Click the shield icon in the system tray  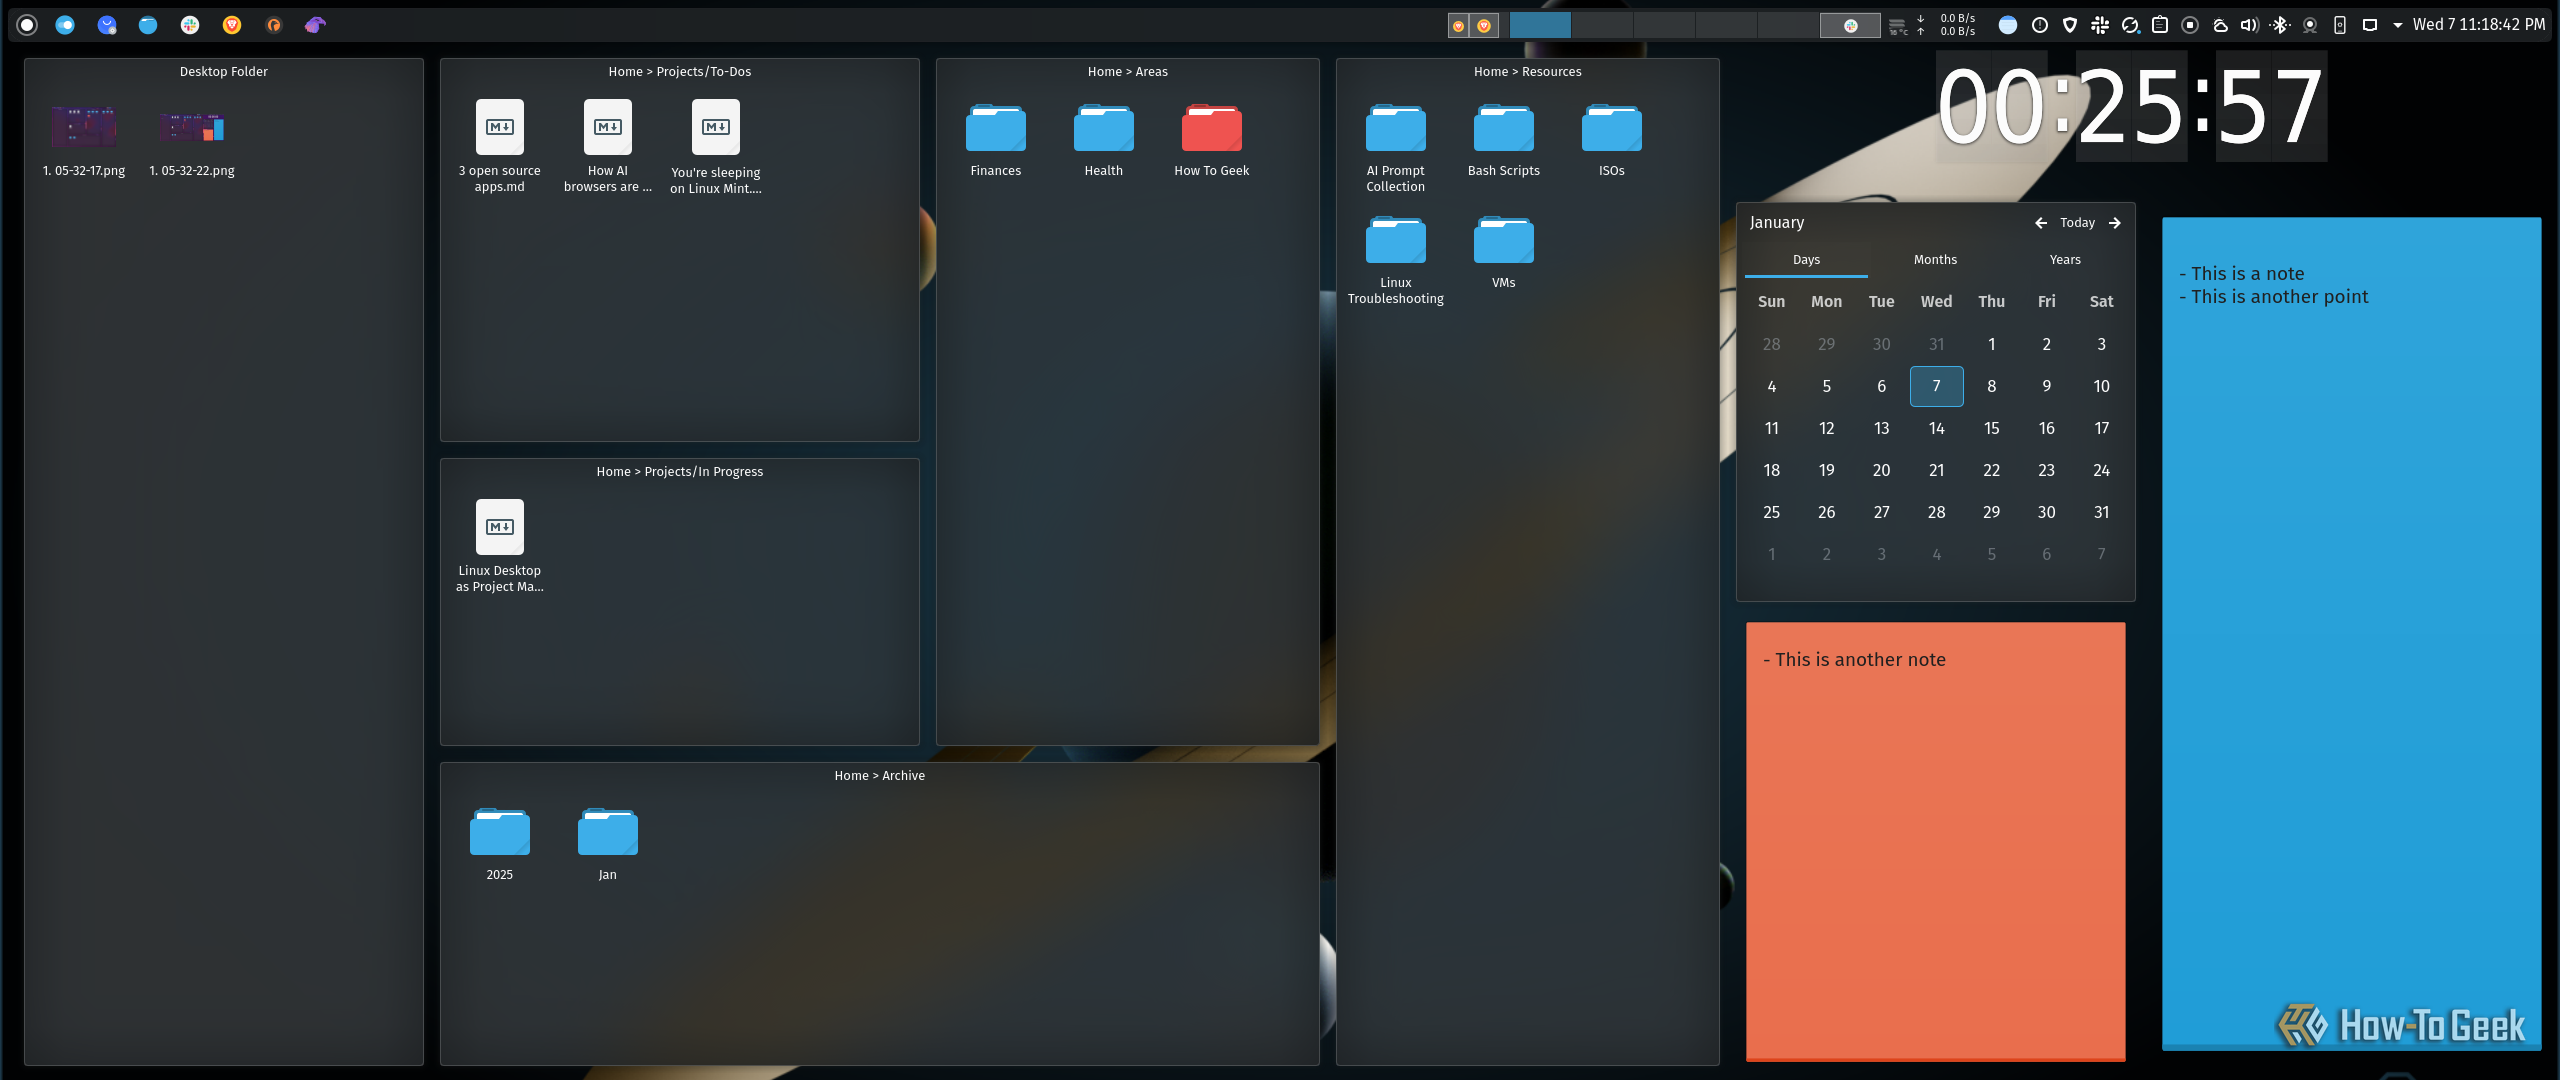[2070, 25]
